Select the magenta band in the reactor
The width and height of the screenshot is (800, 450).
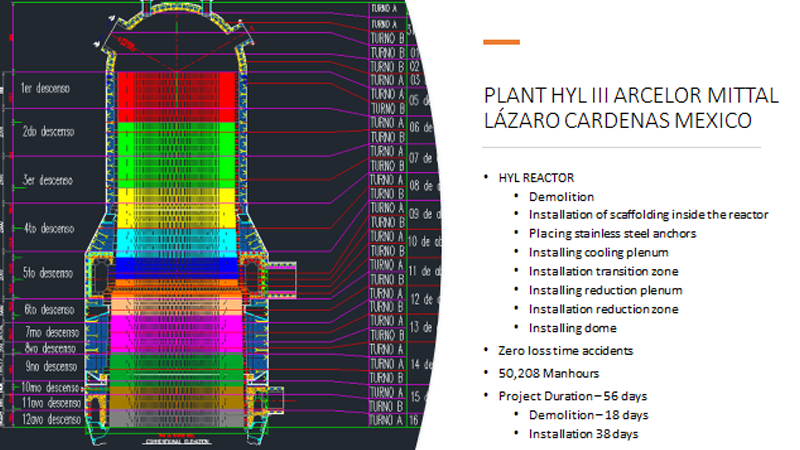[180, 330]
